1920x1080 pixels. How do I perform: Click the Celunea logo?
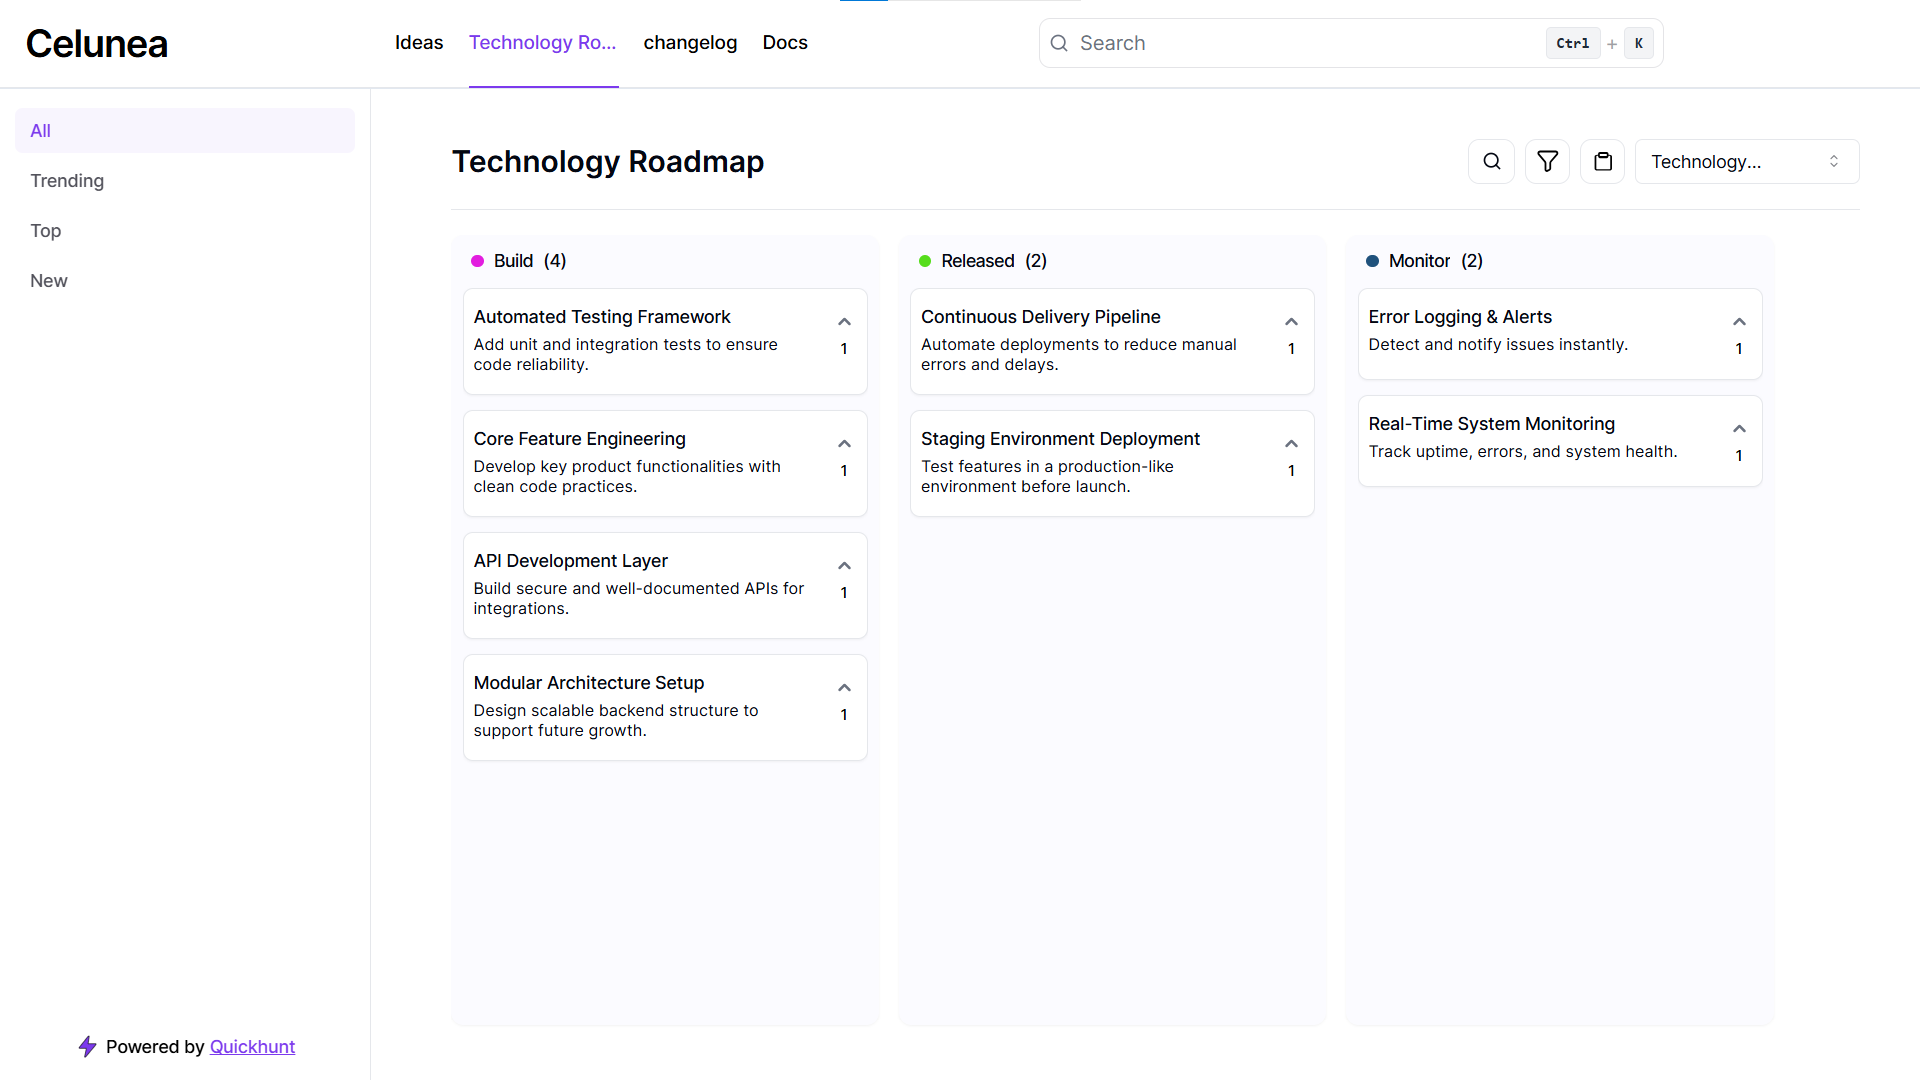[97, 44]
